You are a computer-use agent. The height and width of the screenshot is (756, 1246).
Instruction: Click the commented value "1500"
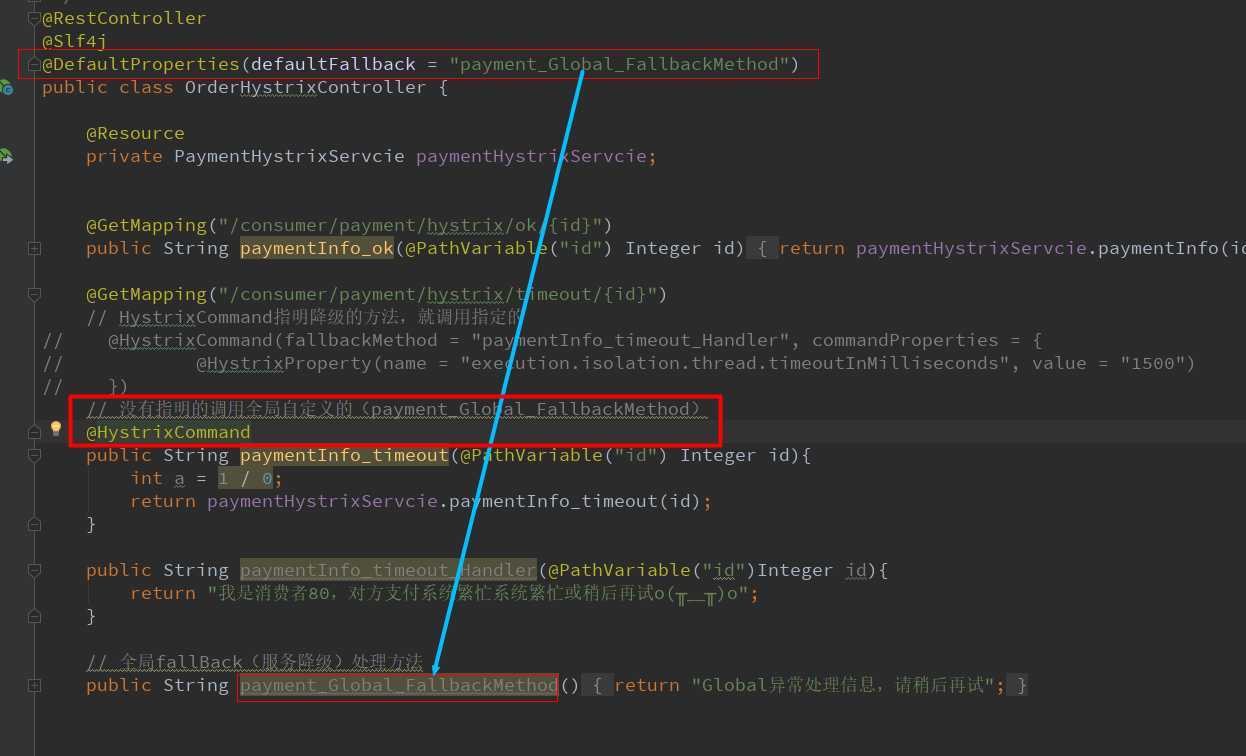[x=1152, y=363]
